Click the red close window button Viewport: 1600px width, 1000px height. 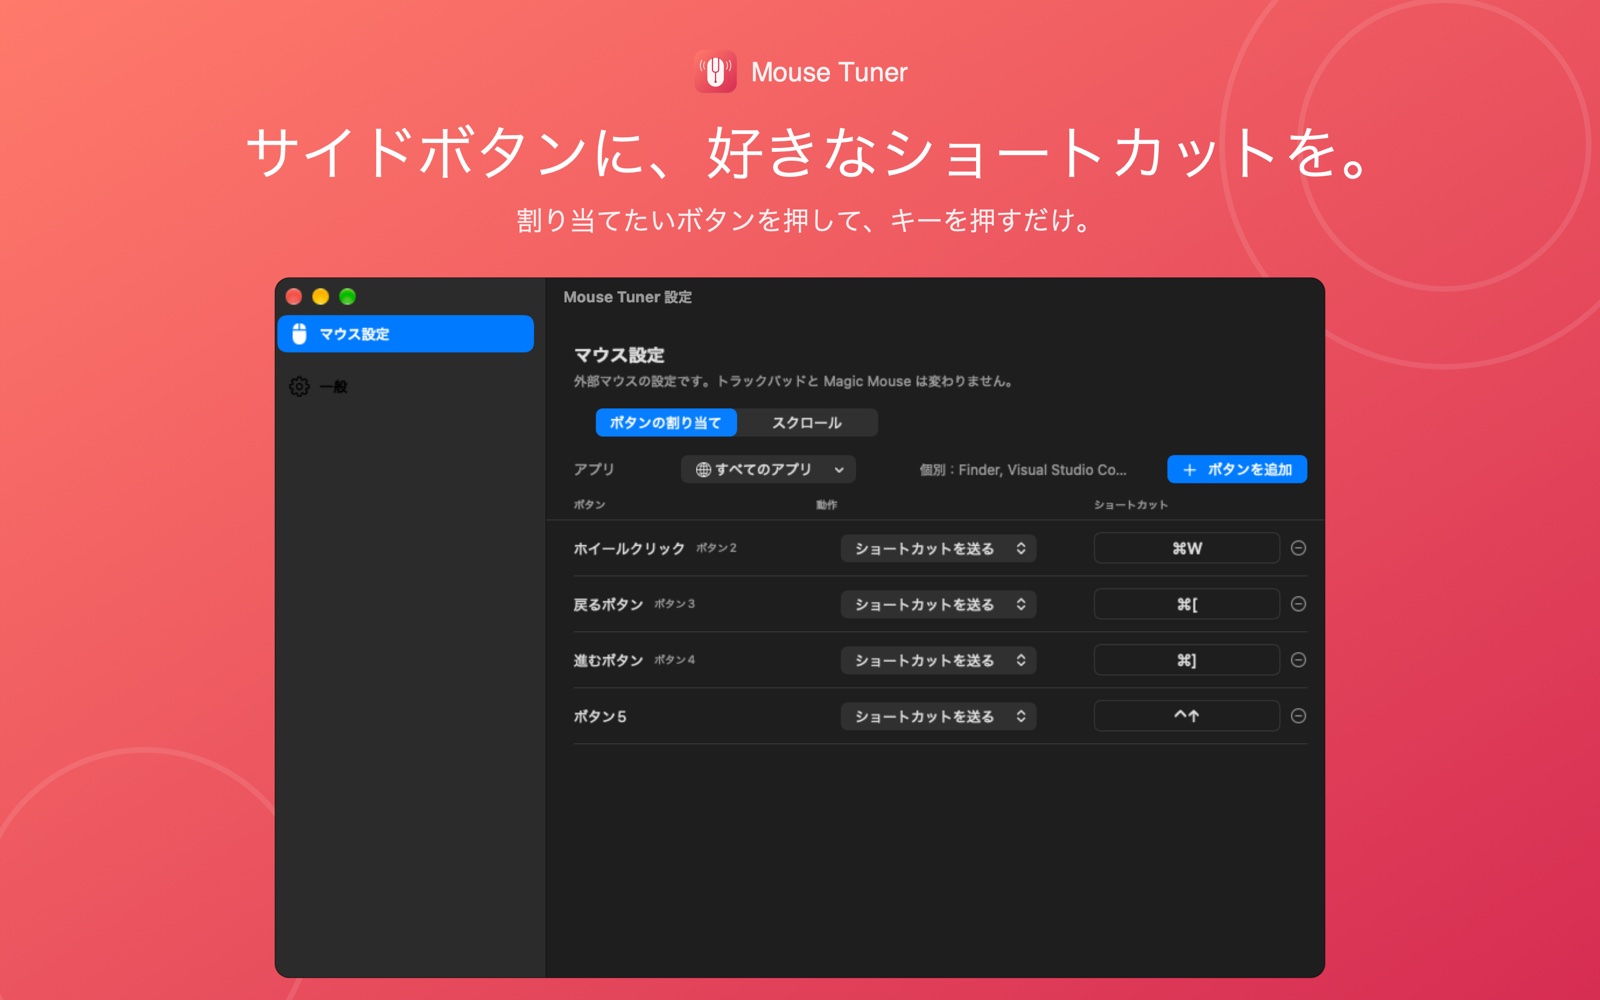point(294,296)
